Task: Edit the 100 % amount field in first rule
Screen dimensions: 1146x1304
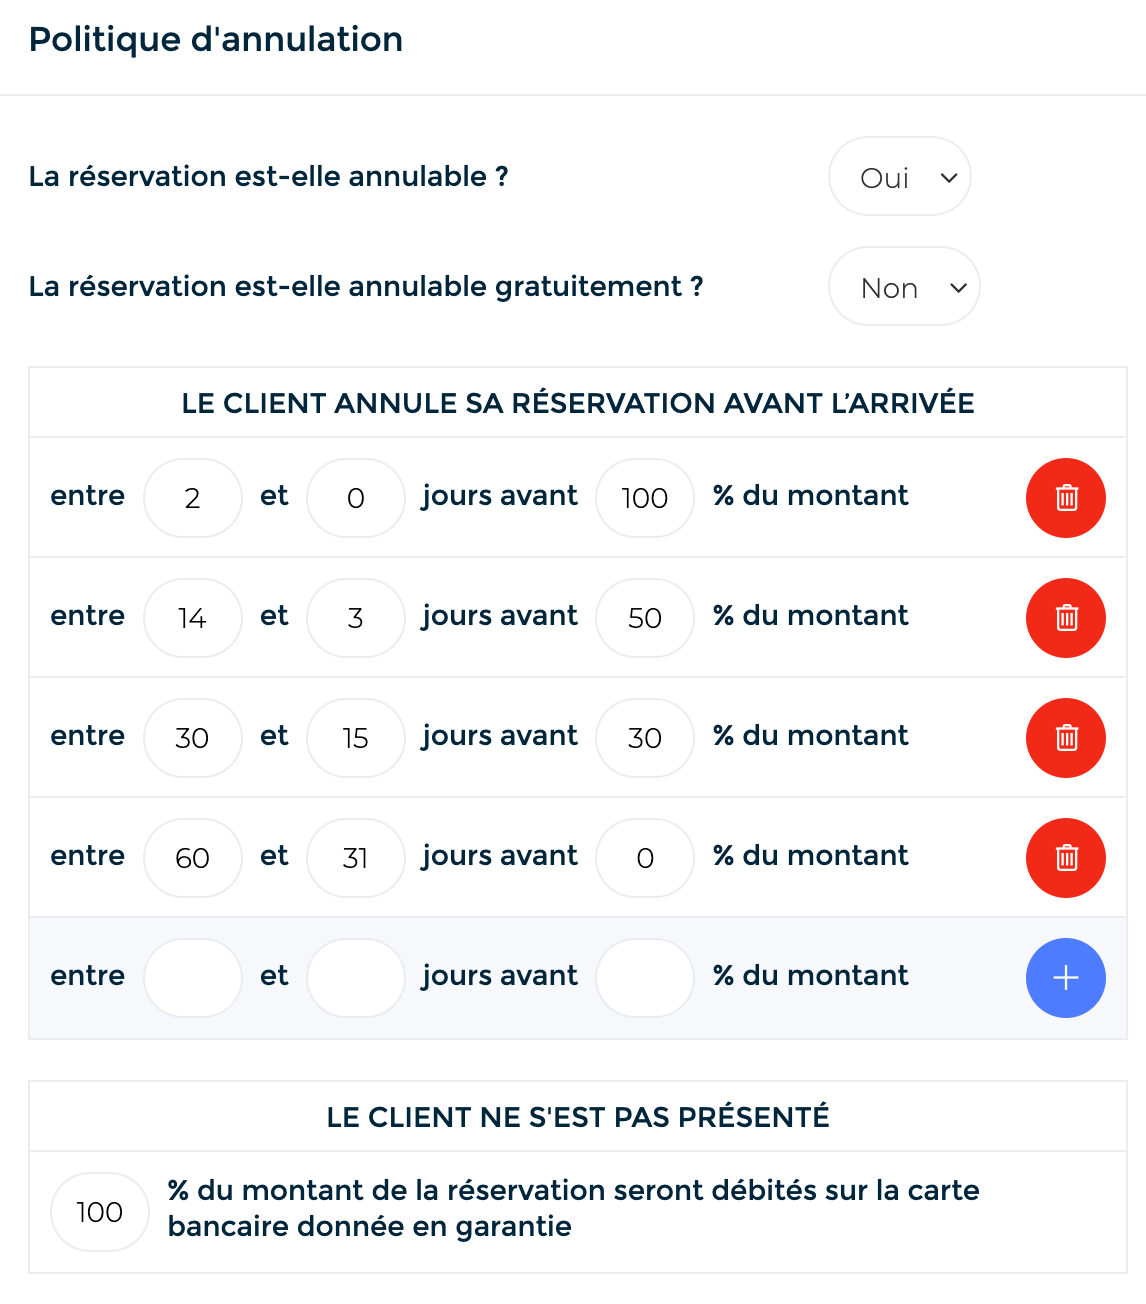Action: coord(645,498)
